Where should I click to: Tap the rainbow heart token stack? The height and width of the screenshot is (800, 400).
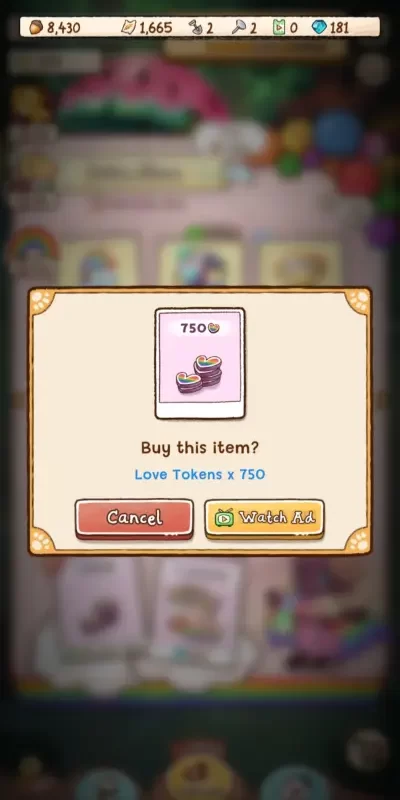[199, 373]
